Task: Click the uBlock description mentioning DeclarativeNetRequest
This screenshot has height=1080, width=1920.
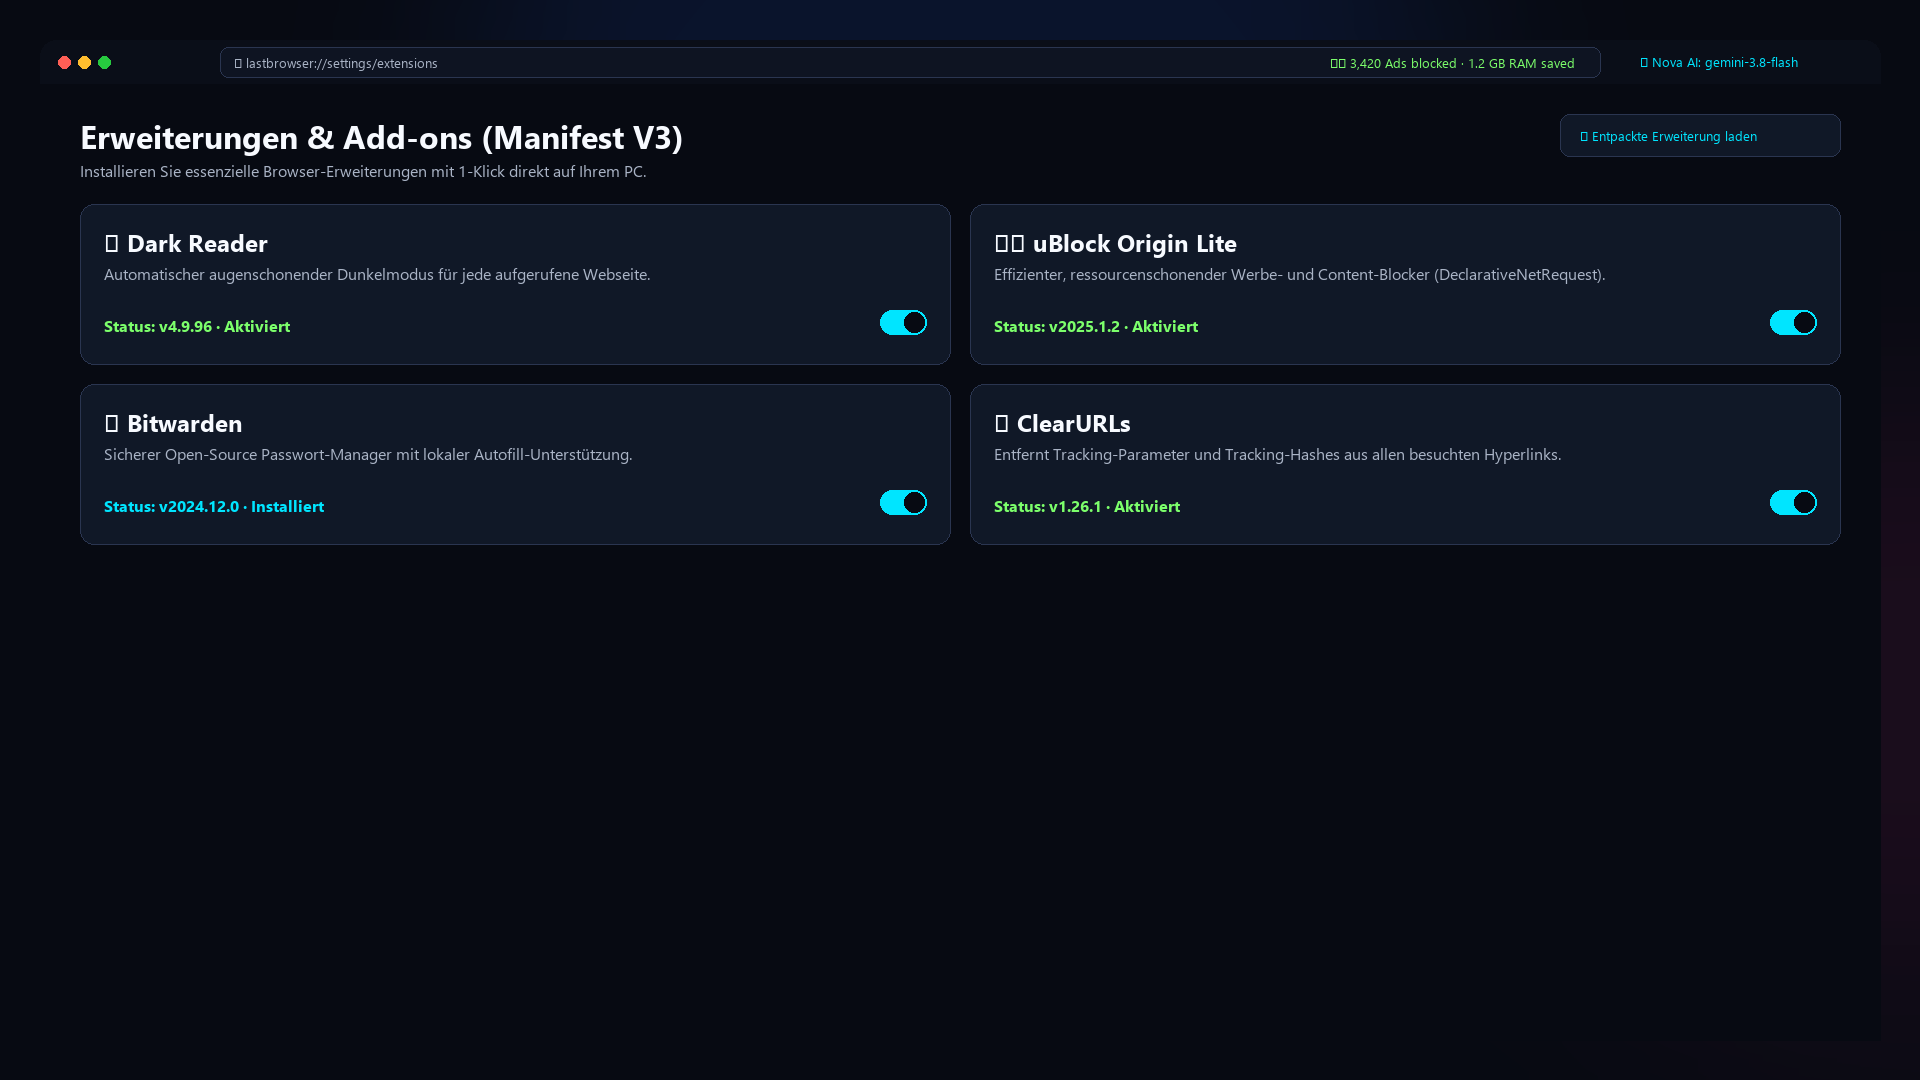Action: coord(1299,274)
